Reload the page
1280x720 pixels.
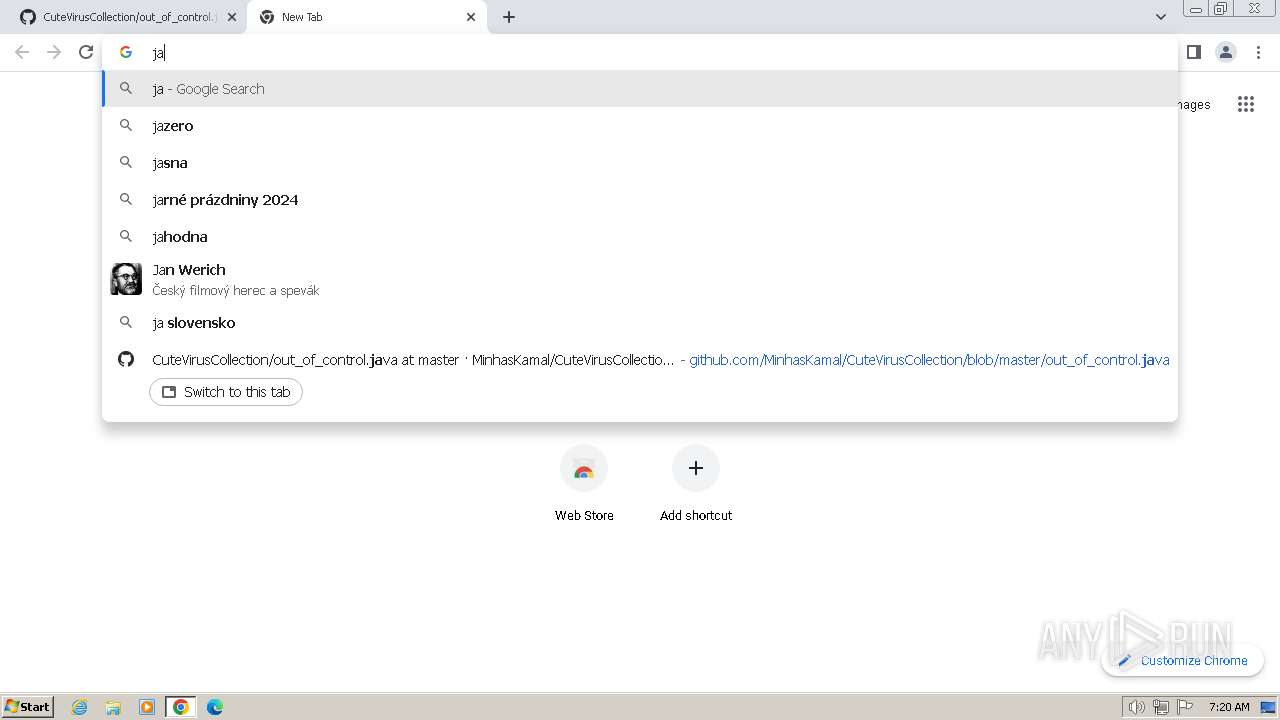tap(86, 52)
